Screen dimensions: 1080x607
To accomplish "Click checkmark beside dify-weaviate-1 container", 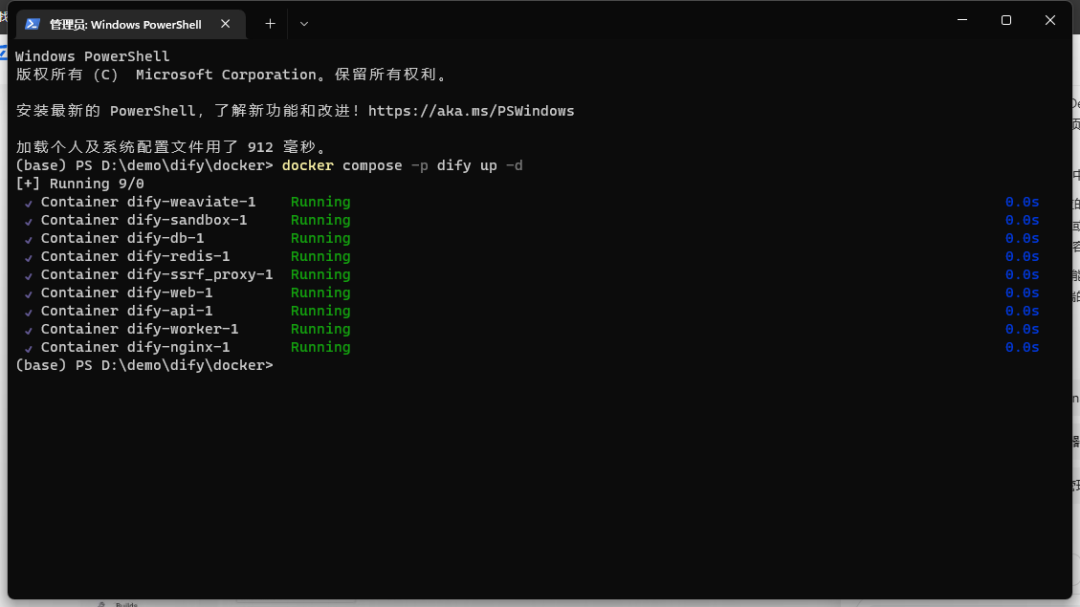I will pos(29,203).
